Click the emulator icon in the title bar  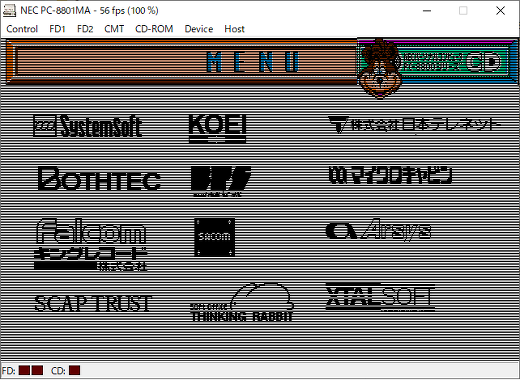pos(9,11)
